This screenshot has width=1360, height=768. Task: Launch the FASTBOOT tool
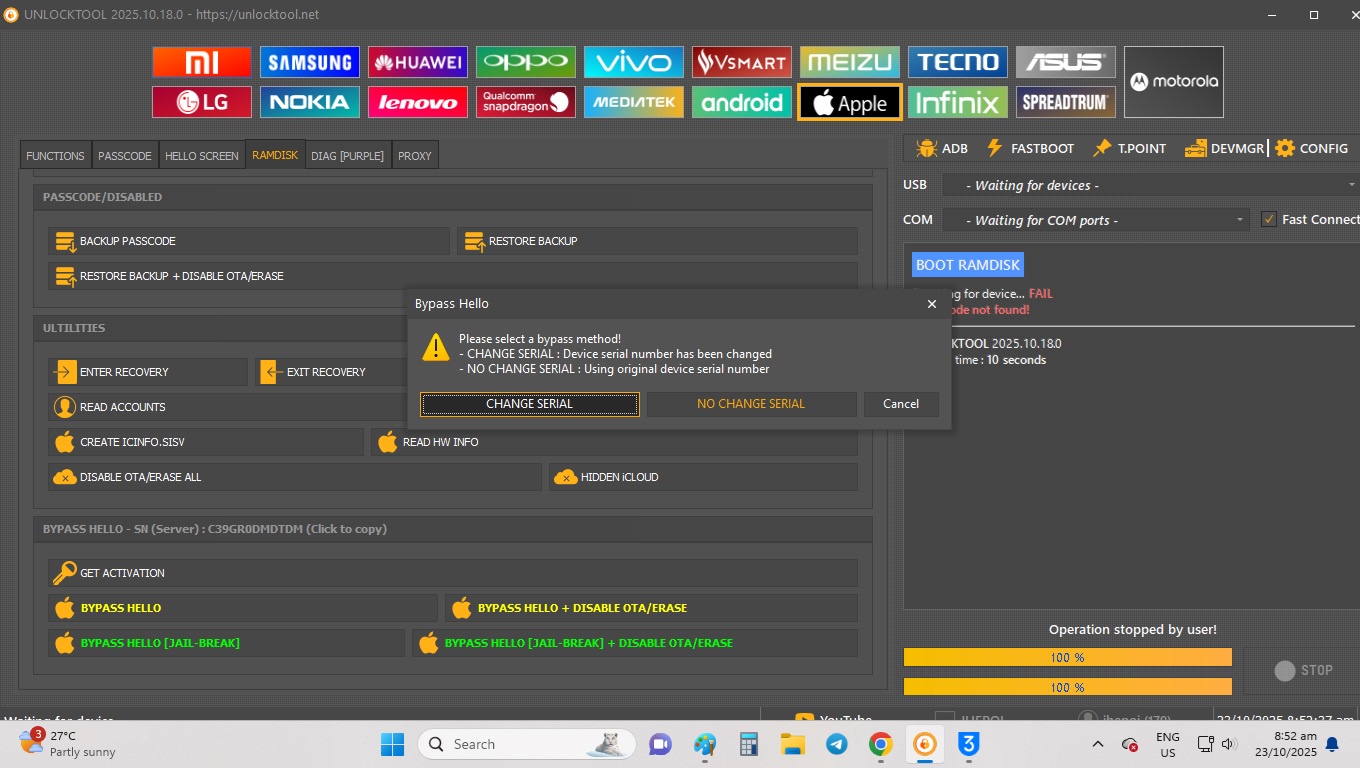[1030, 148]
